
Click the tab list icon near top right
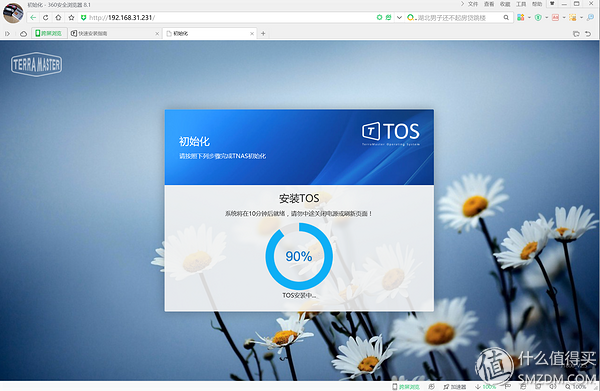pos(576,34)
